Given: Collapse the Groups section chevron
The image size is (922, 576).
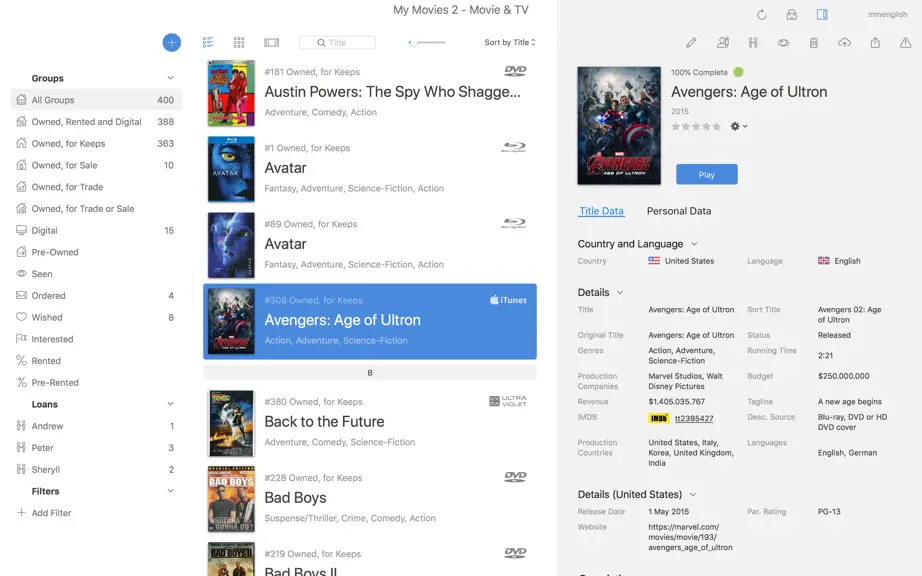Looking at the screenshot, I should point(170,78).
